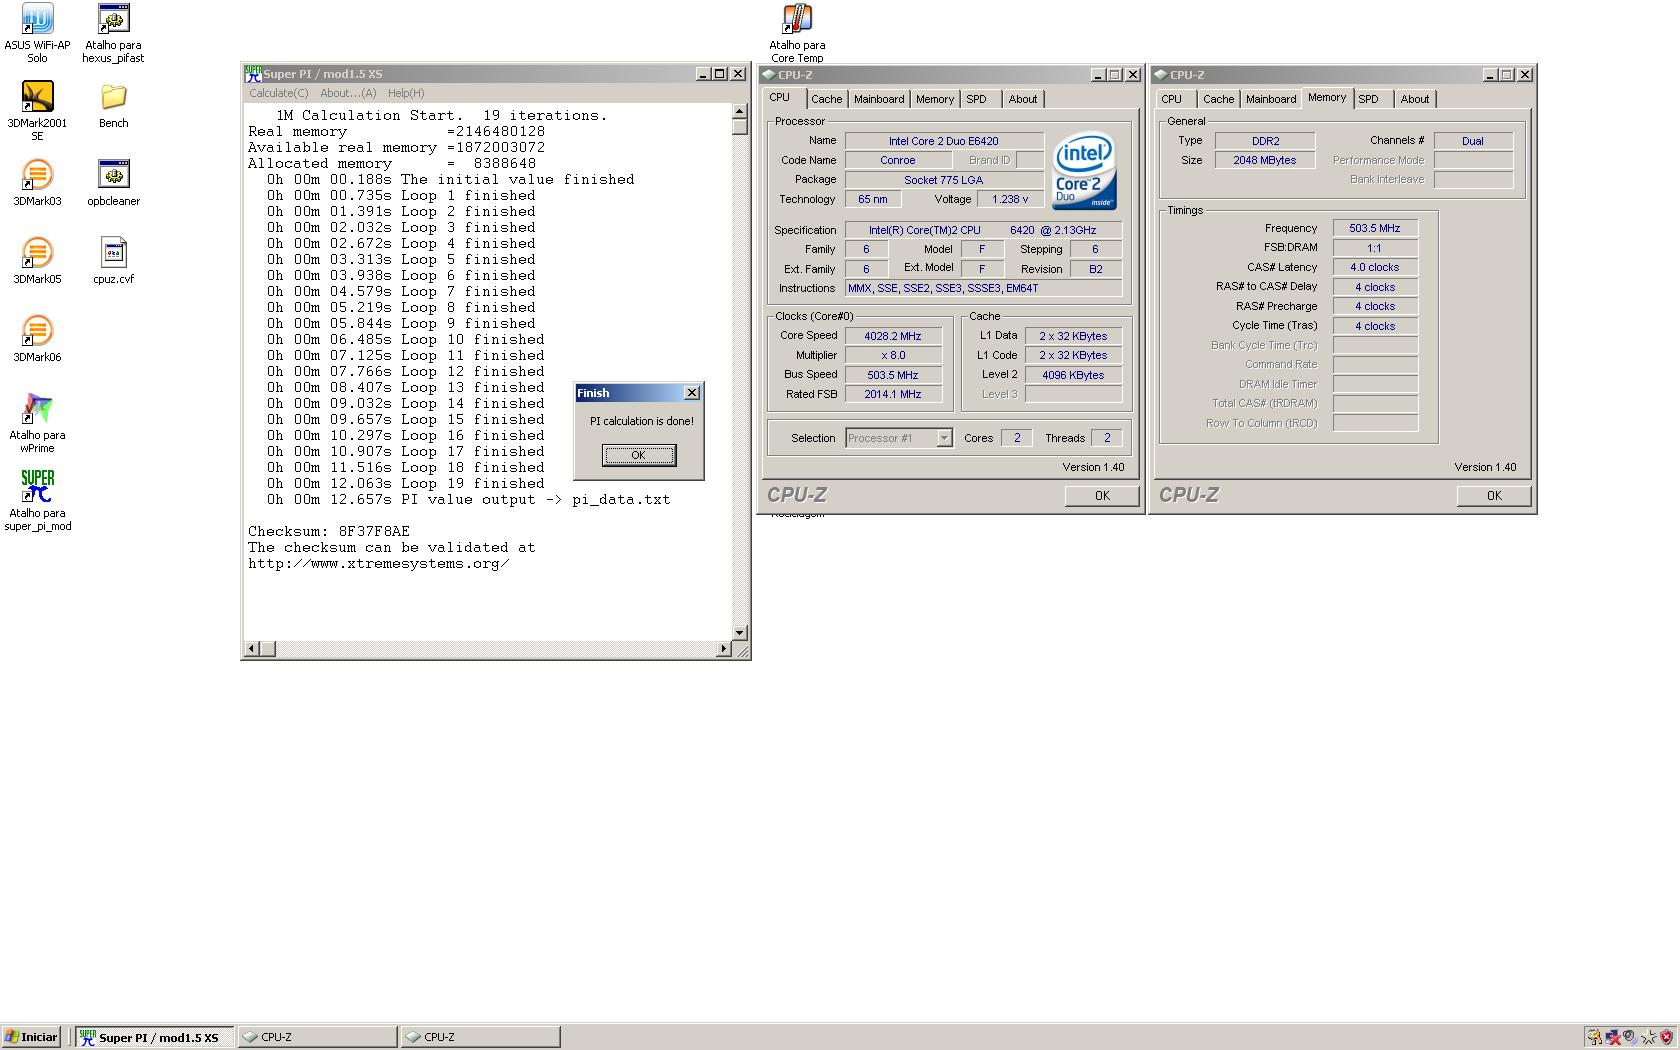1680x1050 pixels.
Task: Click Super PI horizontal scrollbar left arrow
Action: tap(252, 649)
